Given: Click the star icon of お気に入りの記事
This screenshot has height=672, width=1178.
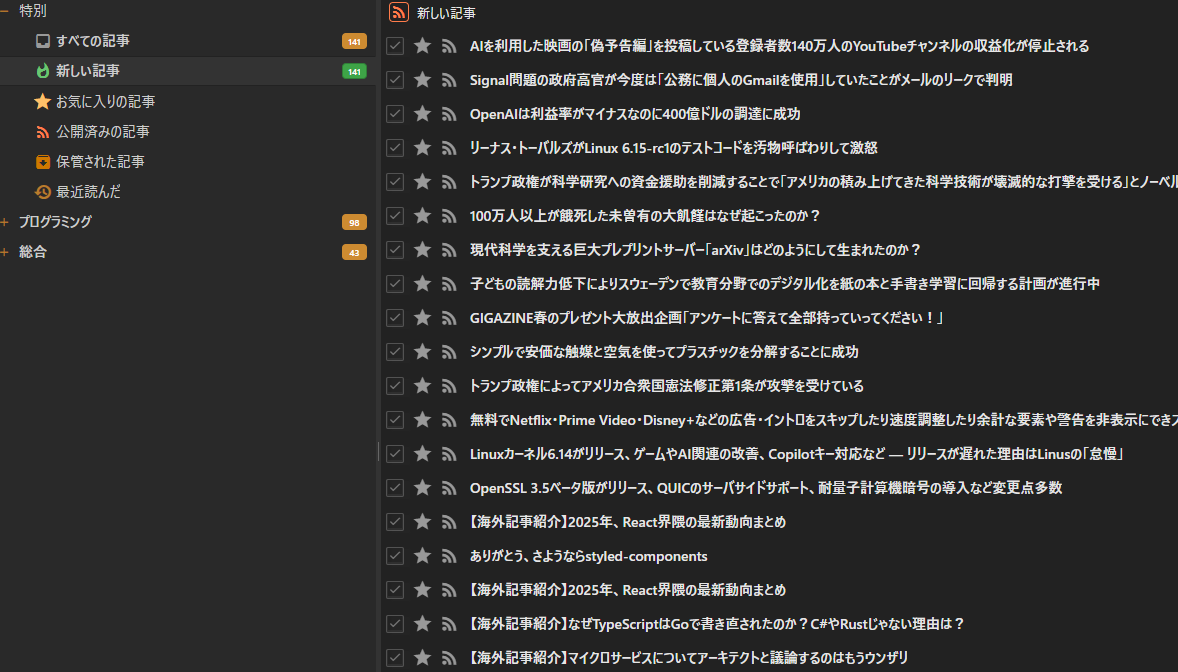Looking at the screenshot, I should (43, 101).
